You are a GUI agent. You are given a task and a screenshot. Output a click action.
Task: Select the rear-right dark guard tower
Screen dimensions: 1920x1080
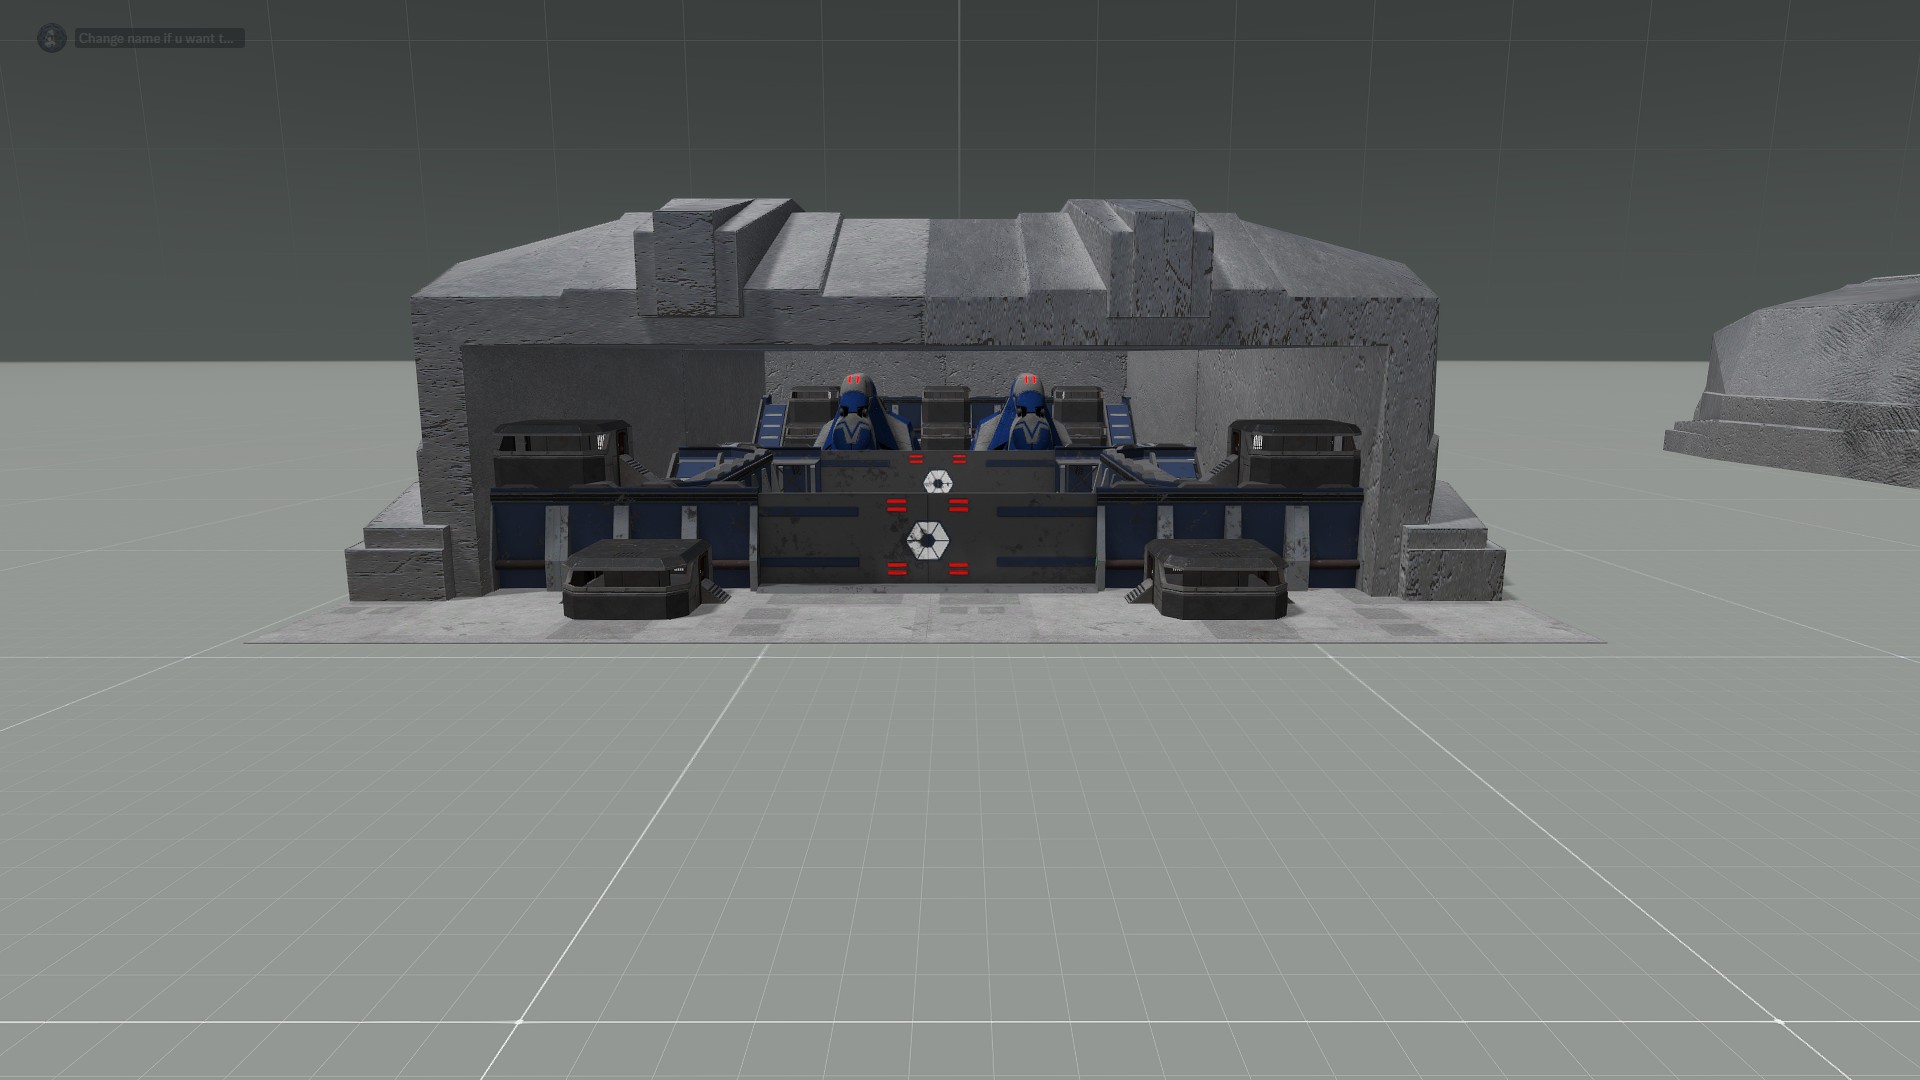click(x=1295, y=452)
